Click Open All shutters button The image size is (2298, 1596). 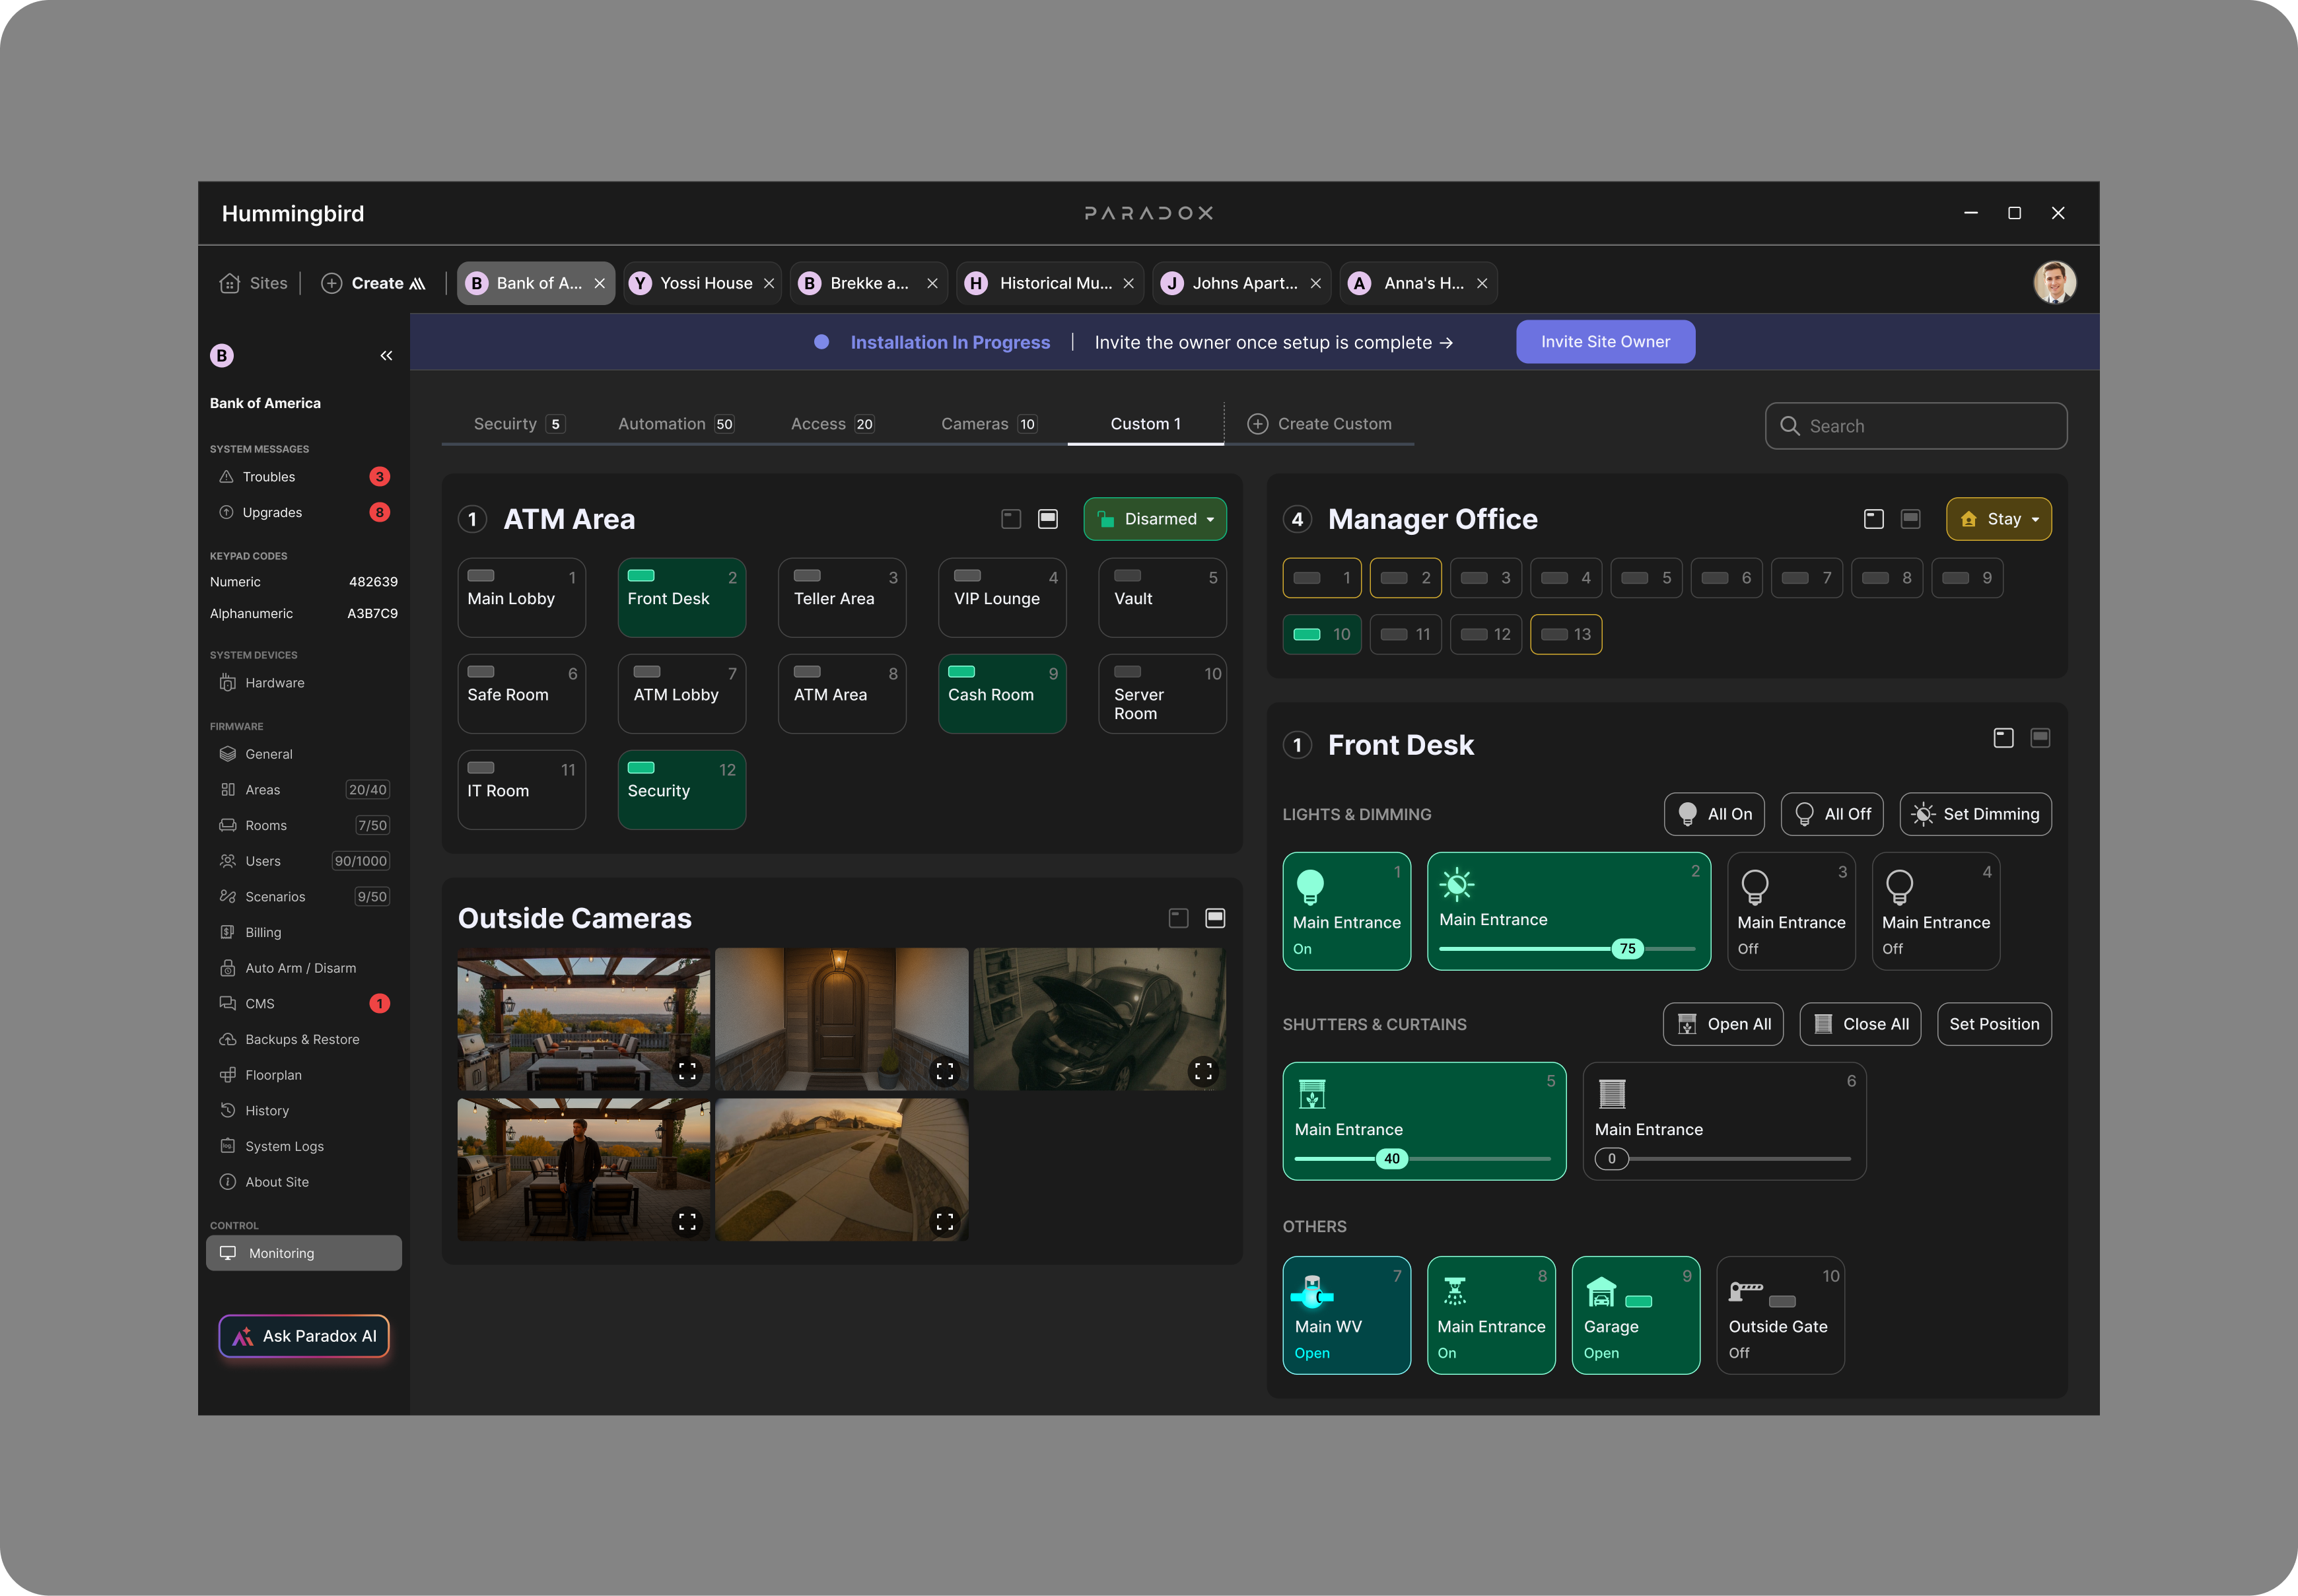[x=1723, y=1024]
